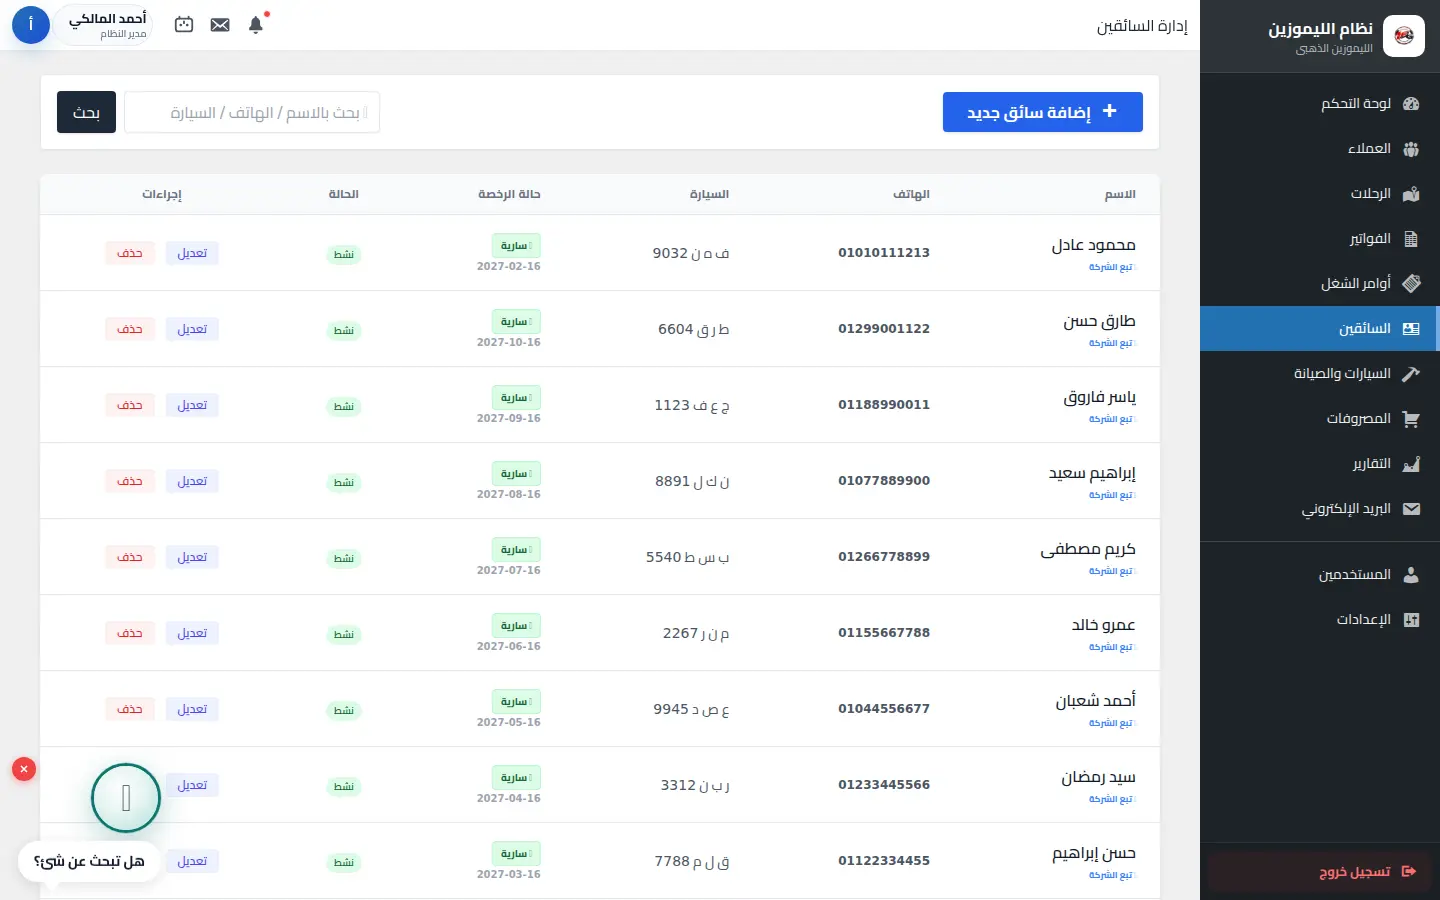1440x900 pixels.
Task: Click car plate ن ك ل 8891
Action: coord(692,481)
